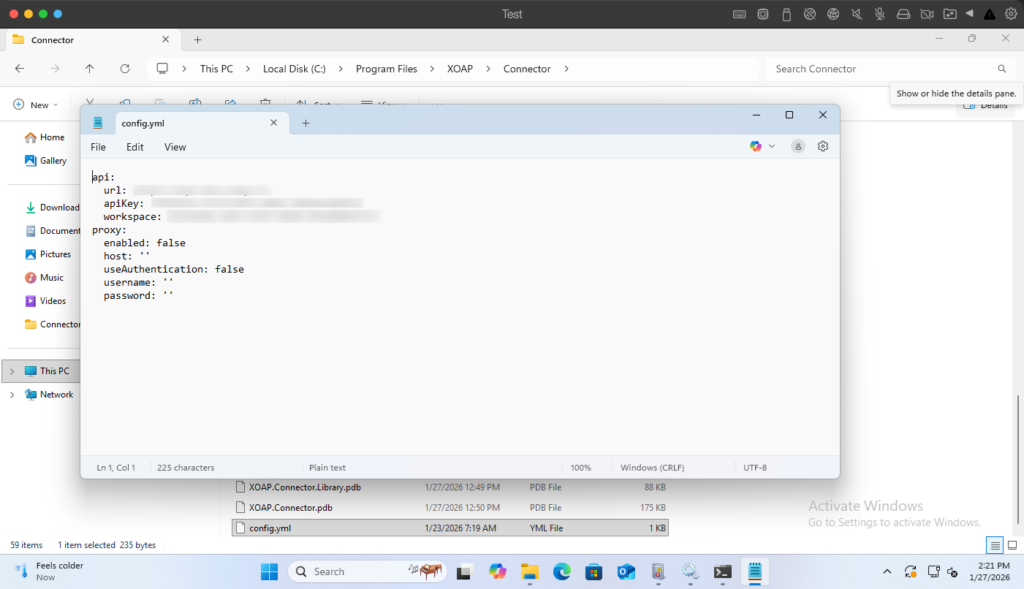This screenshot has width=1024, height=589.
Task: Click the Search Connector input field
Action: (x=880, y=69)
